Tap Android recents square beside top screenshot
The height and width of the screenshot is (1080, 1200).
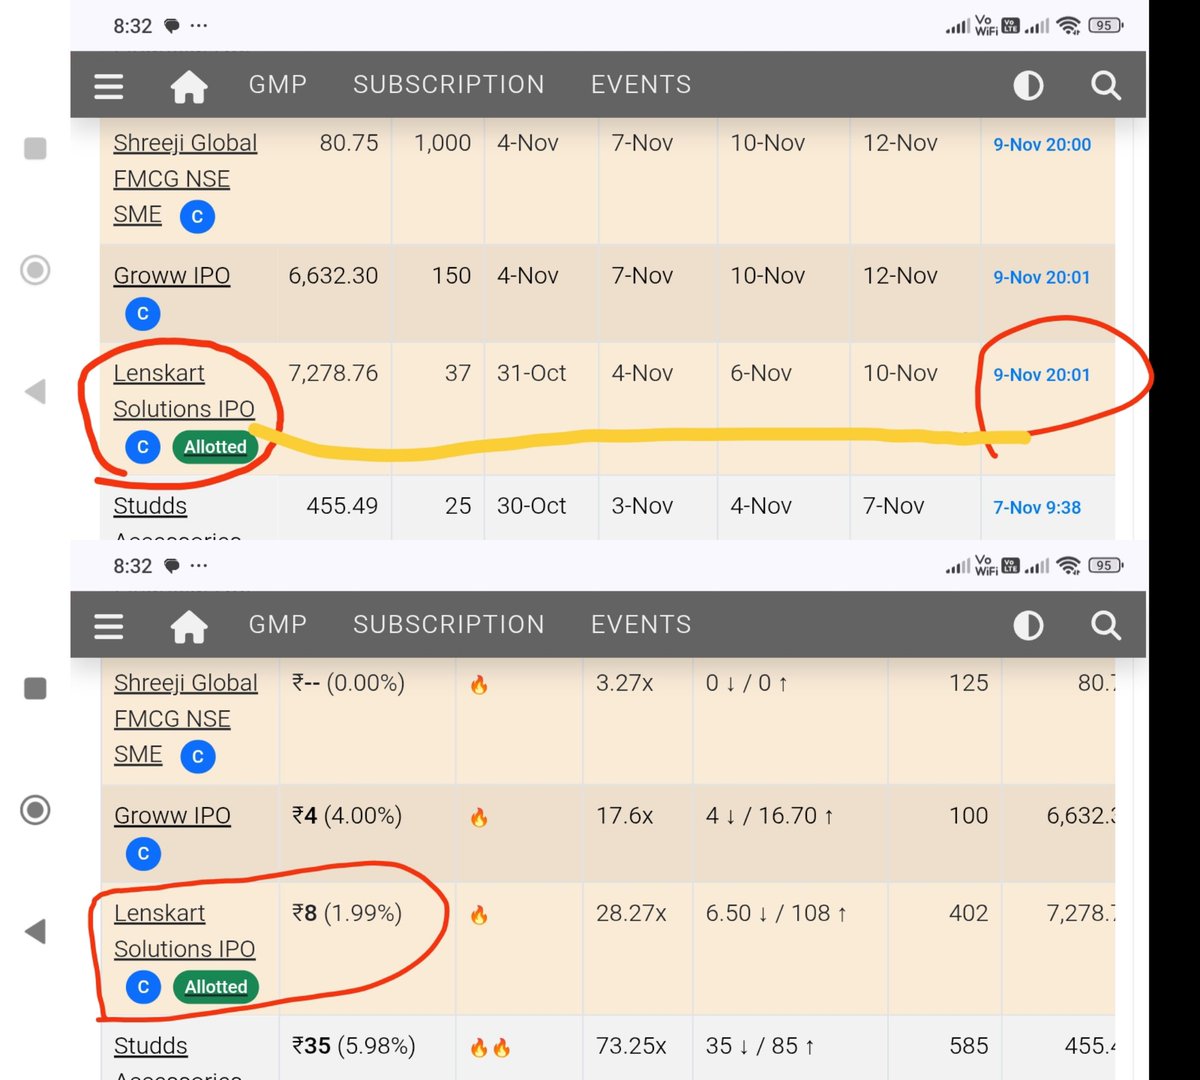coord(35,149)
